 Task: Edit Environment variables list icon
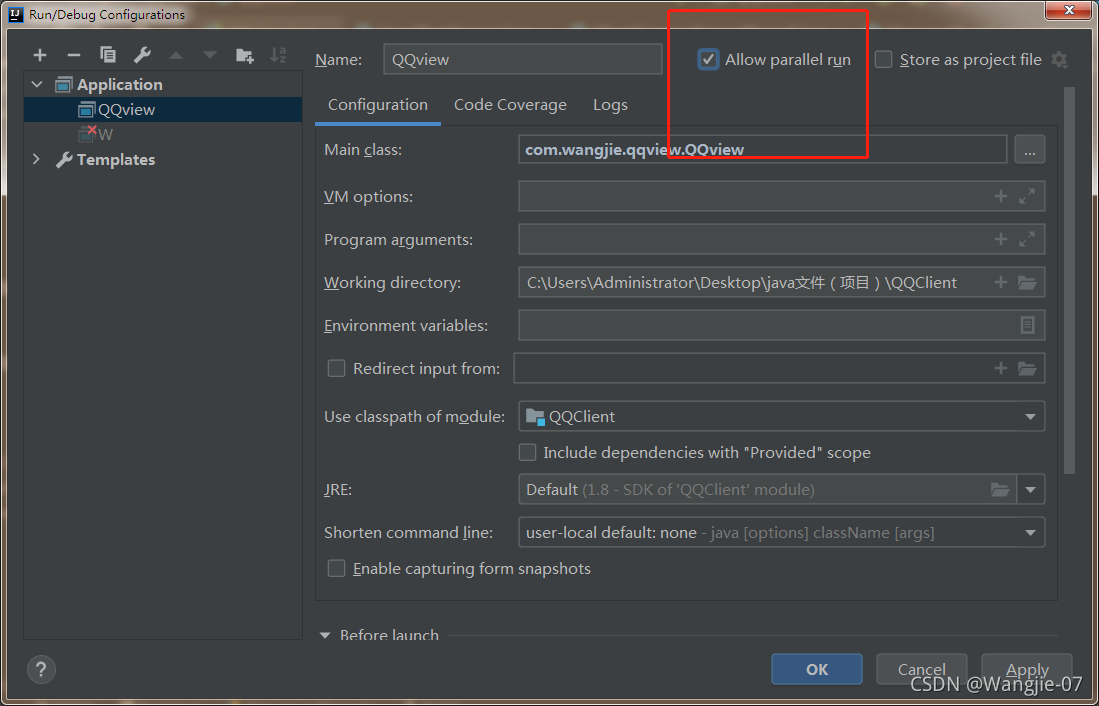[x=1028, y=325]
